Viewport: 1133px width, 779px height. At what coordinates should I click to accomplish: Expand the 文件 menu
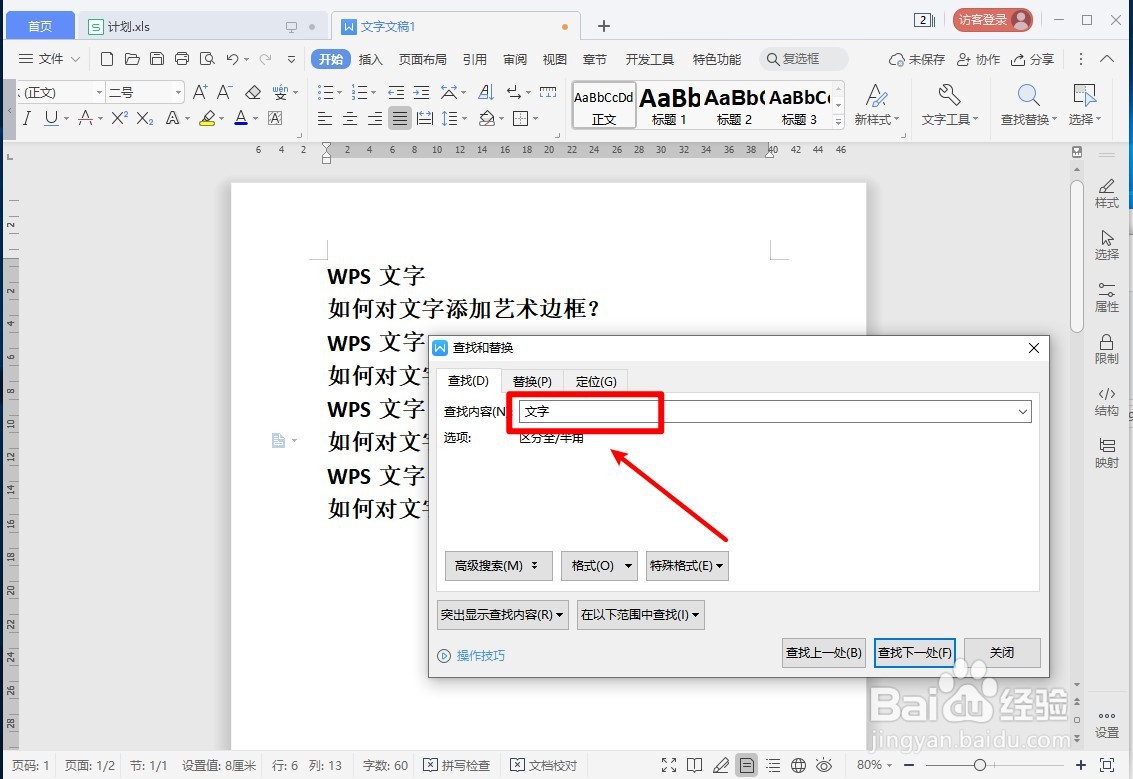coord(50,59)
